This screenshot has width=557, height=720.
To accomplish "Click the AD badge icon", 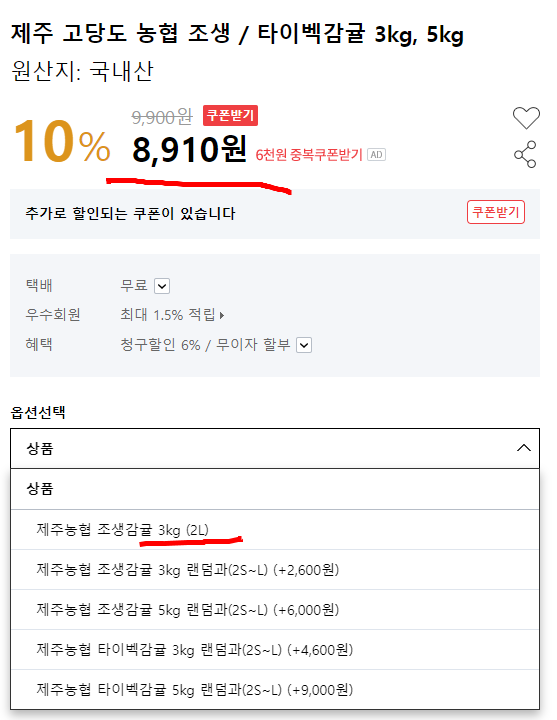I will [377, 155].
